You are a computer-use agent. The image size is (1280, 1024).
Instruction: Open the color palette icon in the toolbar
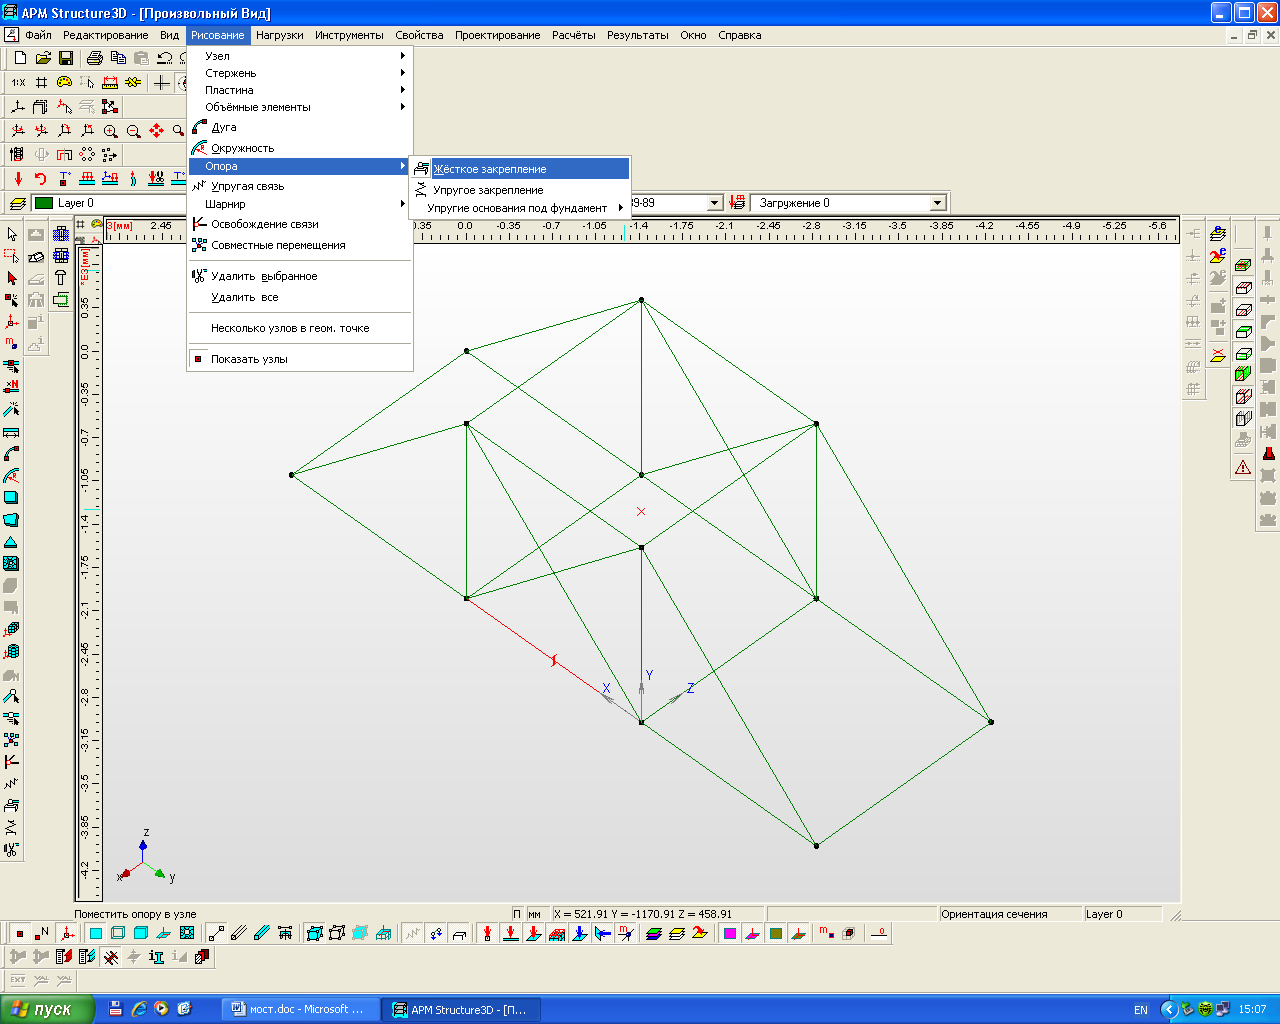click(64, 82)
